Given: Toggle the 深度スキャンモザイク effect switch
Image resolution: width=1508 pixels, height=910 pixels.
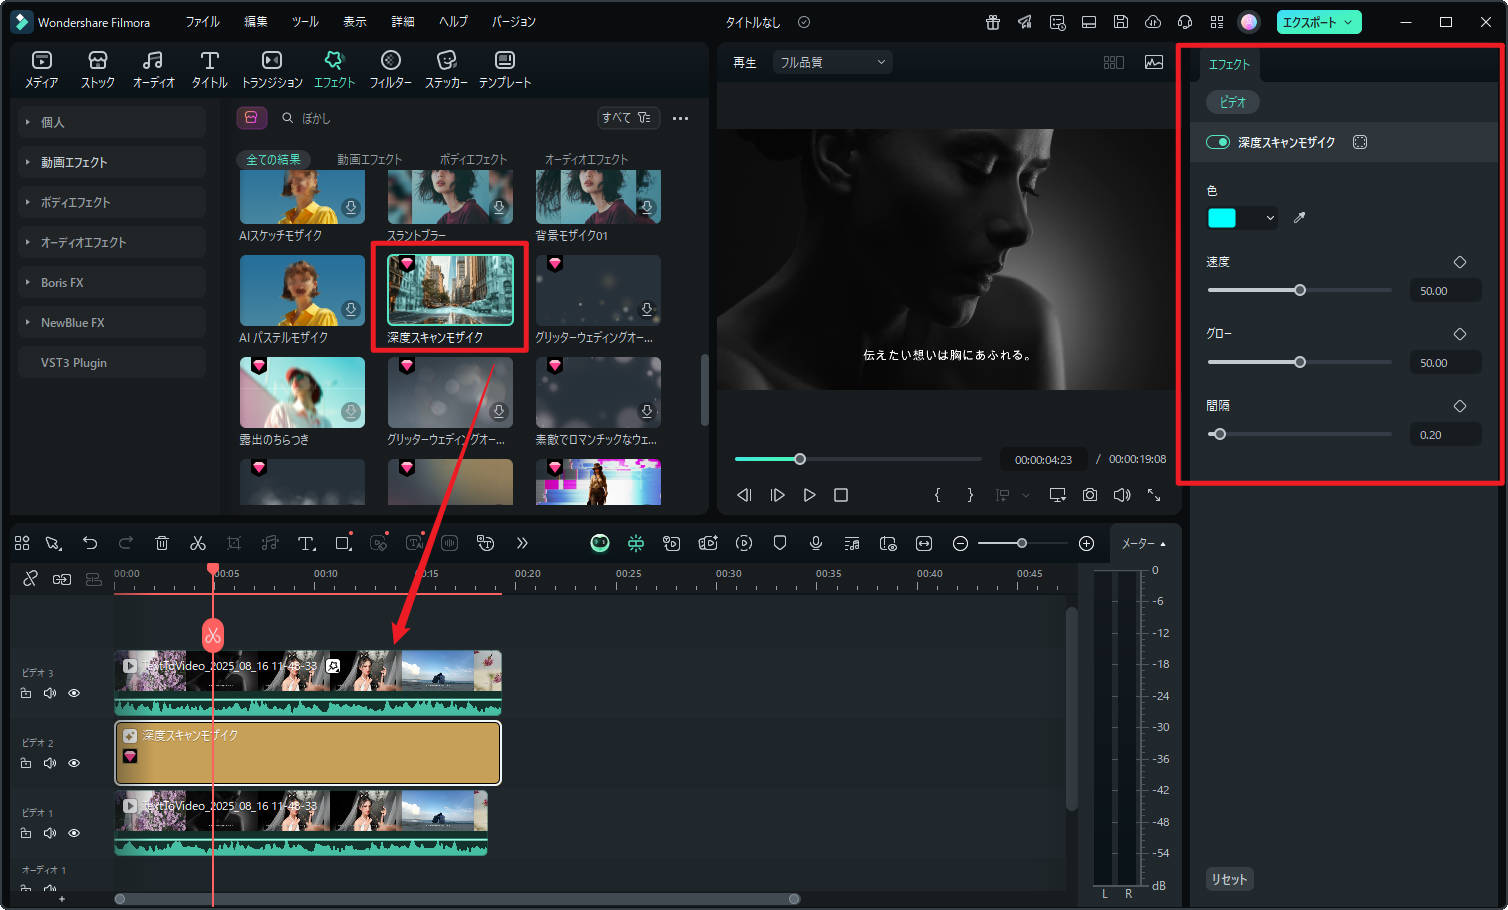Looking at the screenshot, I should point(1218,142).
